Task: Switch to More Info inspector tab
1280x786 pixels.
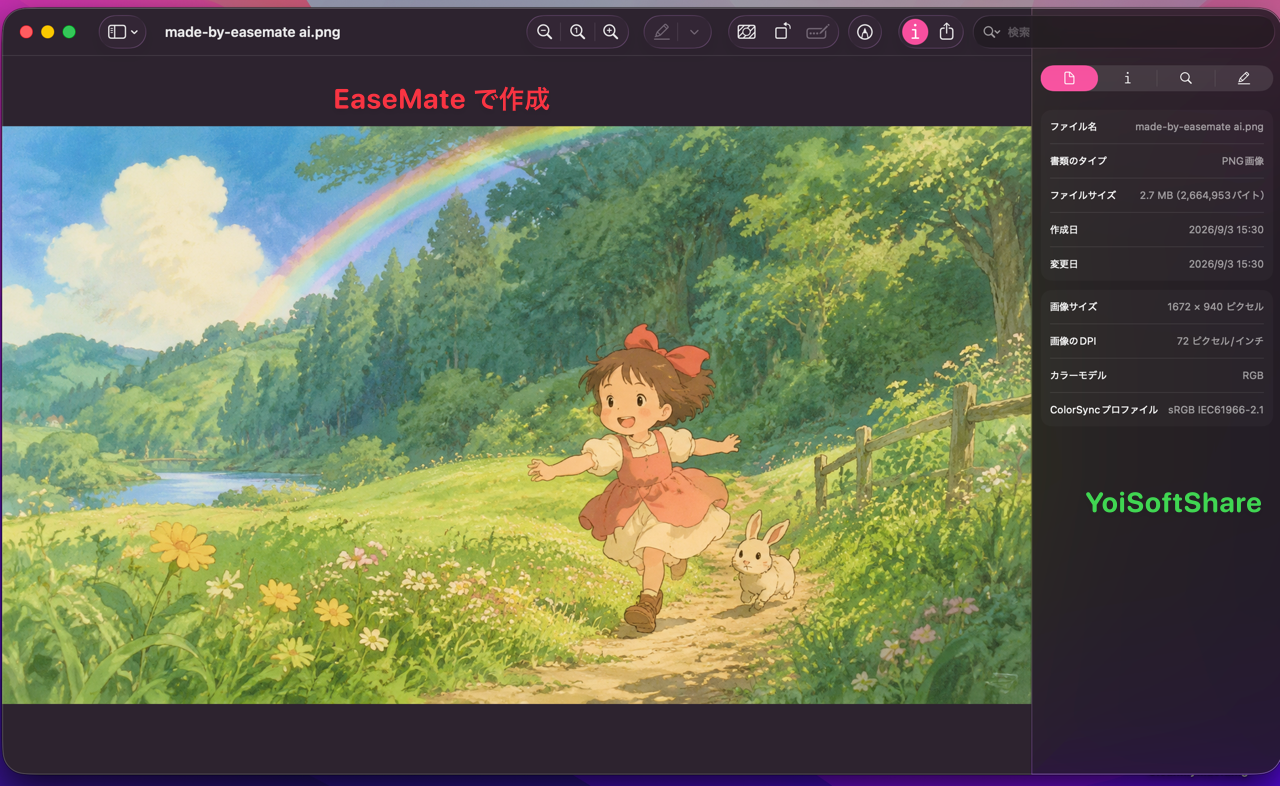Action: pyautogui.click(x=1127, y=78)
